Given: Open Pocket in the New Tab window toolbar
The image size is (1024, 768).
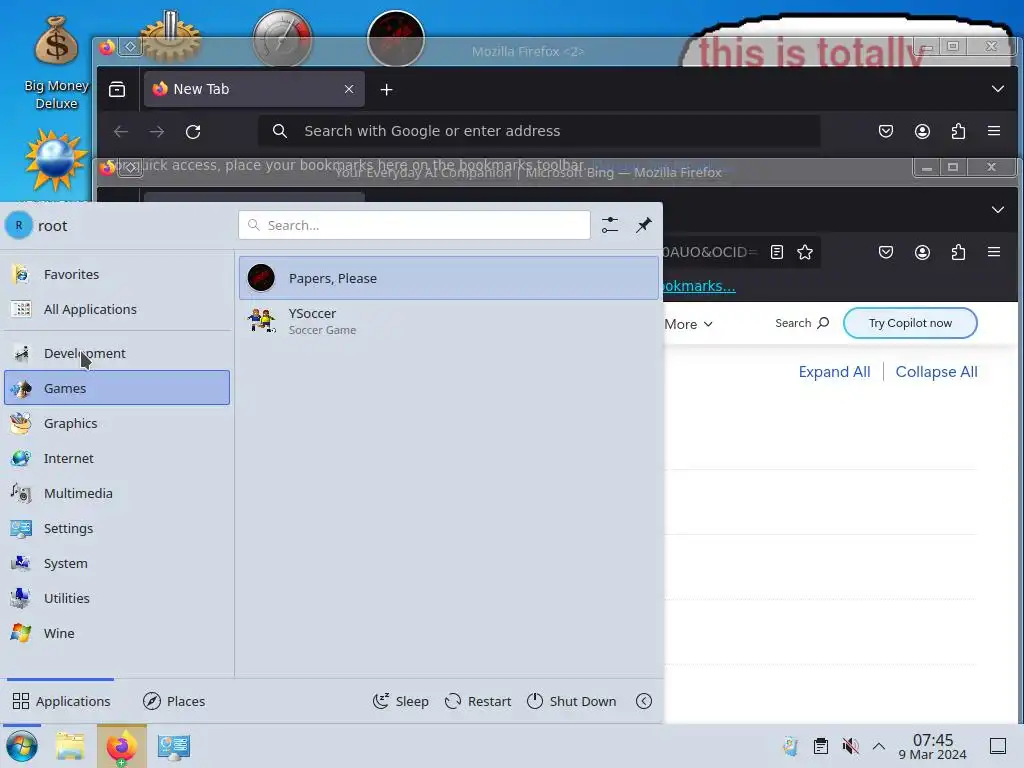Looking at the screenshot, I should click(886, 131).
